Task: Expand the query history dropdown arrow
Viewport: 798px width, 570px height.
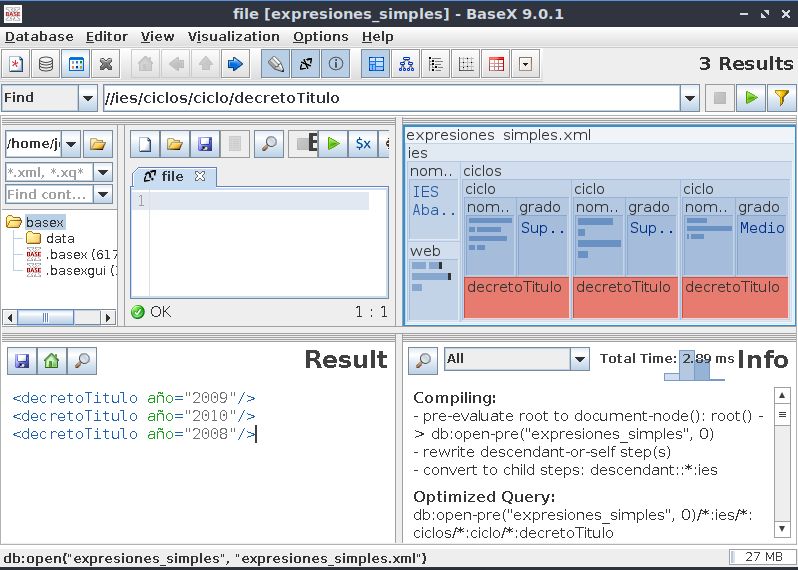Action: (689, 98)
